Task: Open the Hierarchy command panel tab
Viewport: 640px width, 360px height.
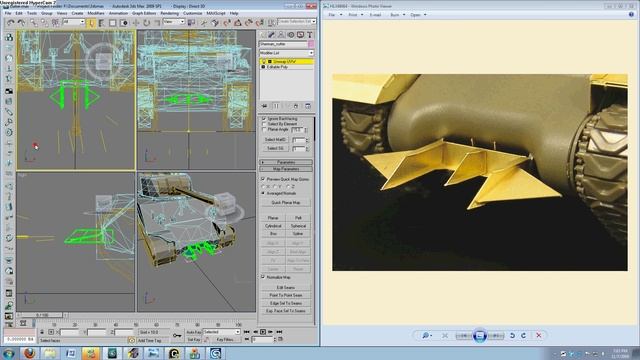Action: pos(281,35)
